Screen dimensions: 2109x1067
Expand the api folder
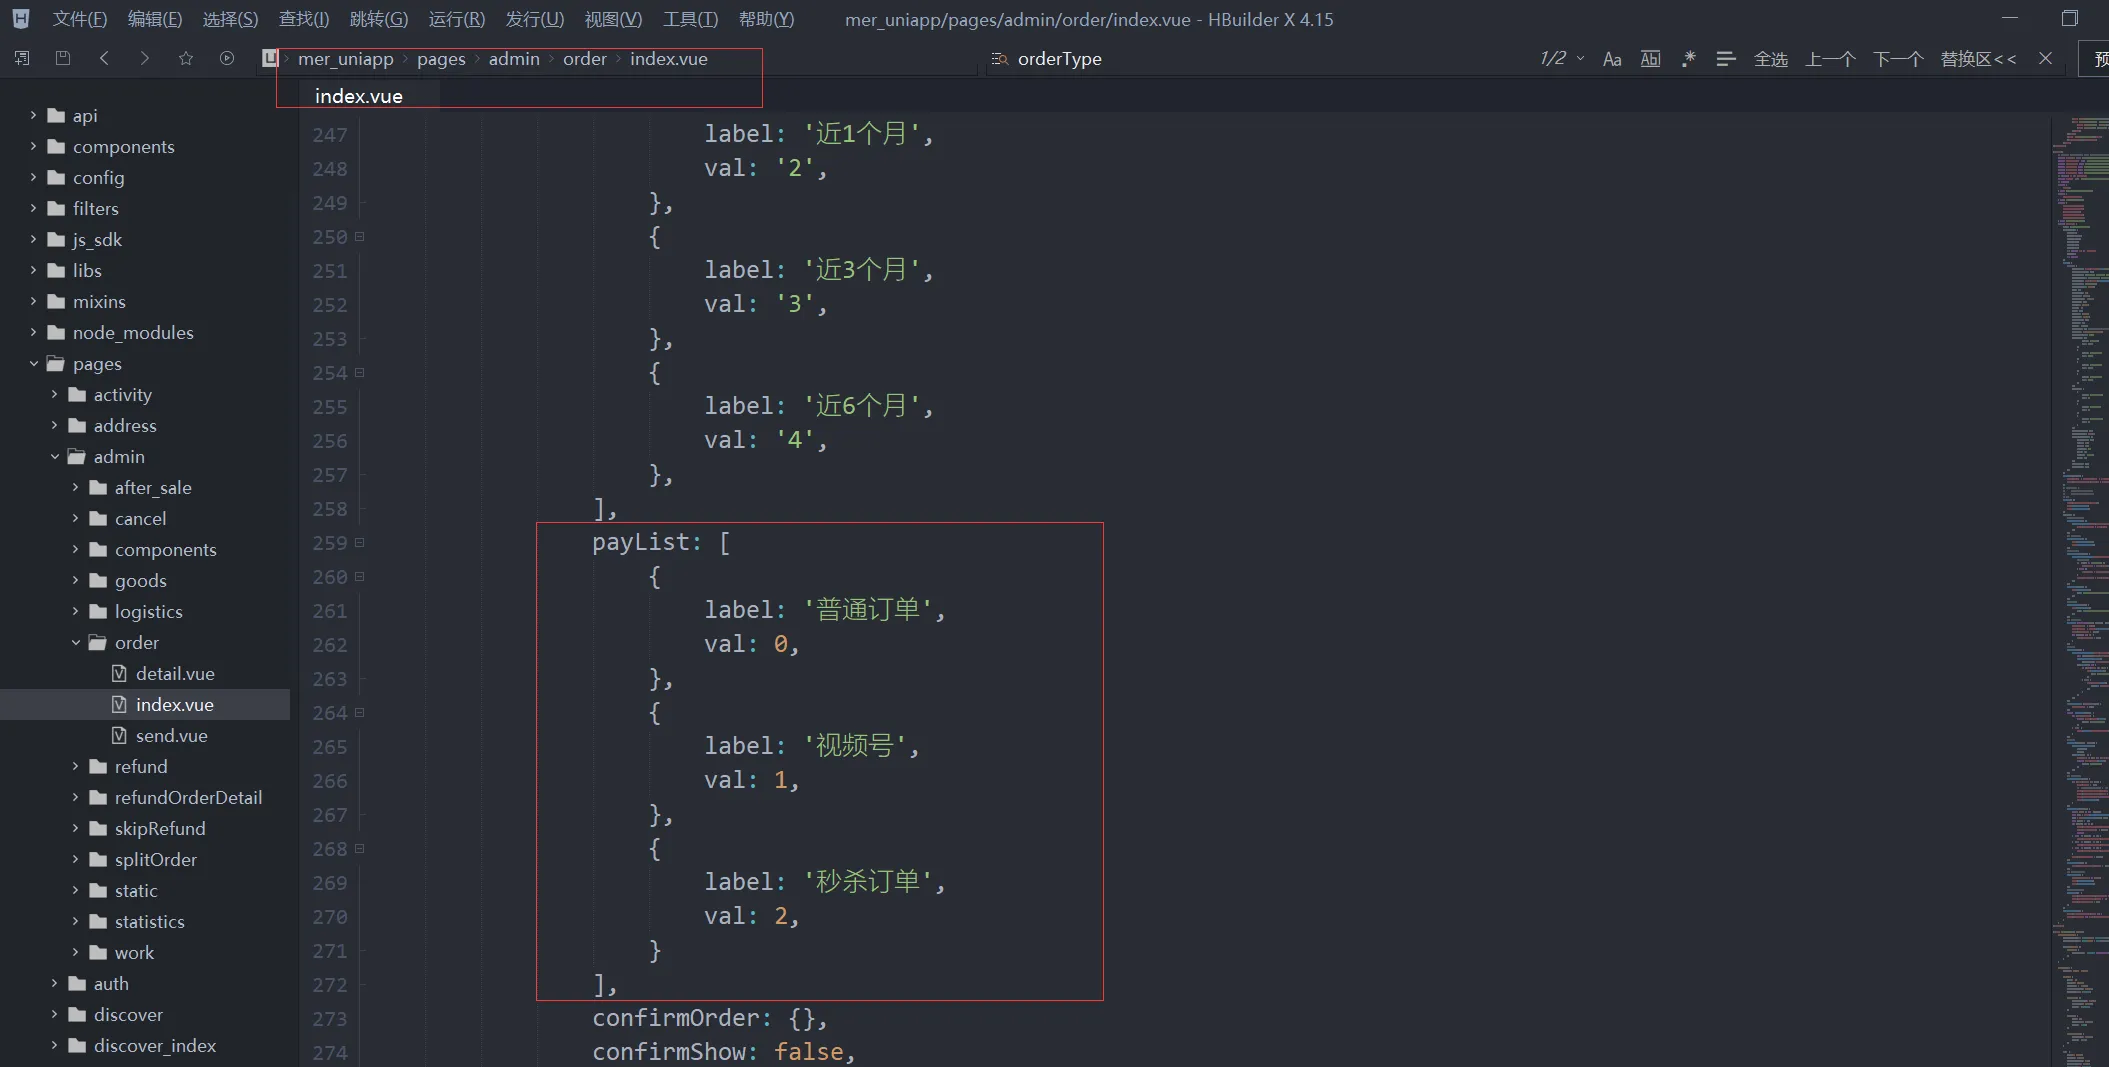33,115
